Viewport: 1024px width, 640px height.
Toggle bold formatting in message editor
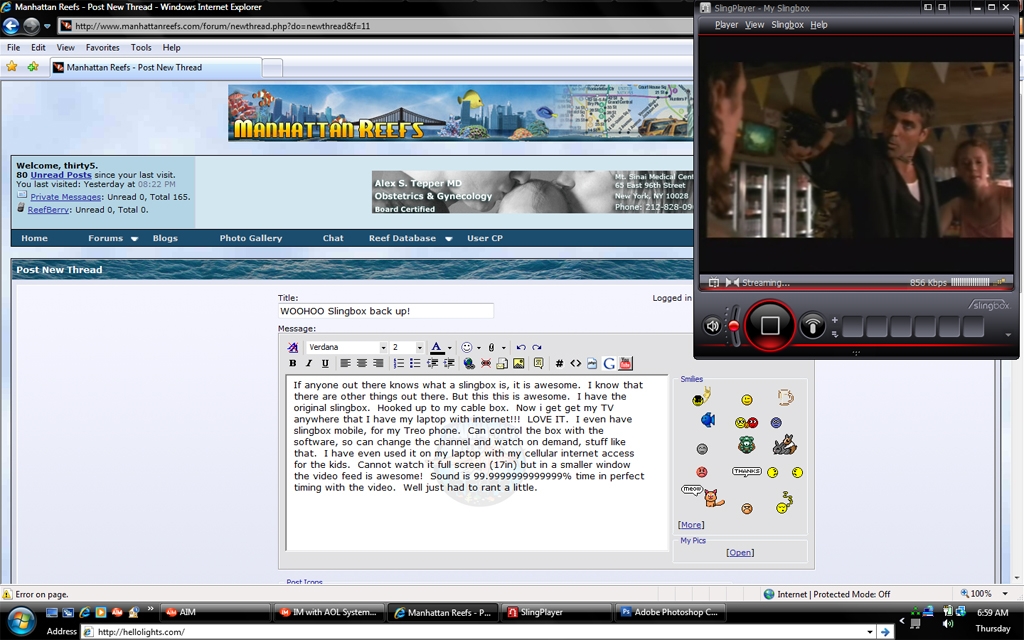[293, 363]
